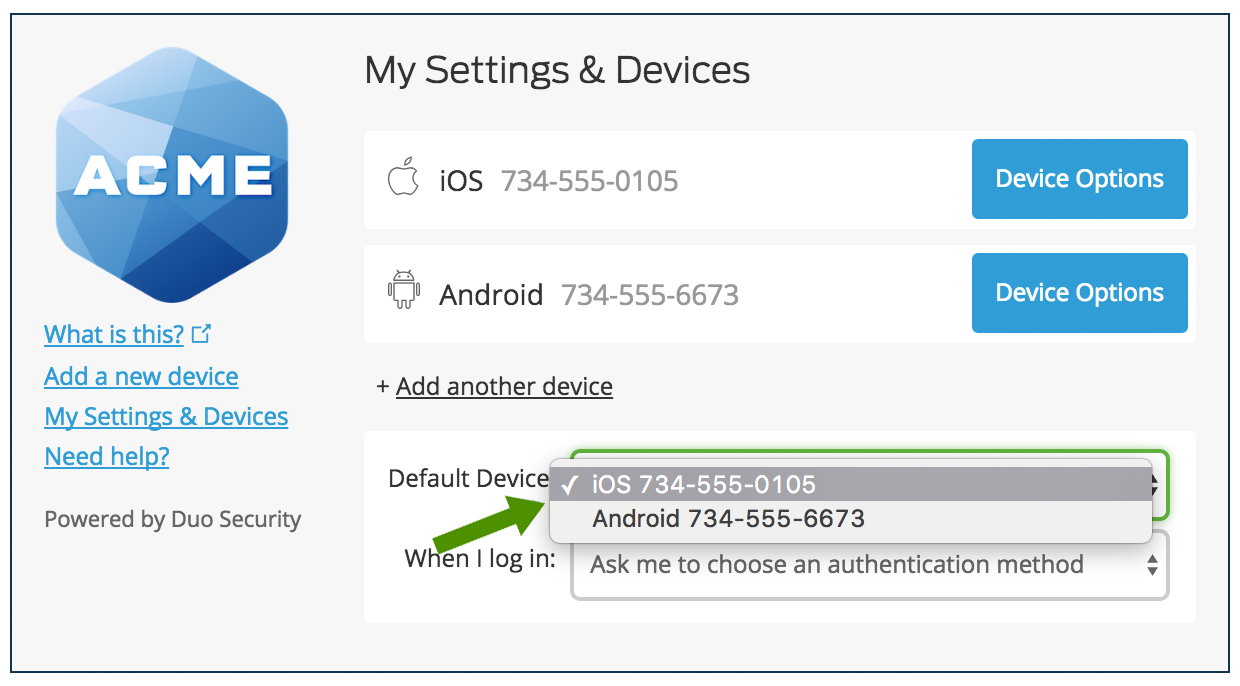Click the "Add another device" link

[x=504, y=386]
